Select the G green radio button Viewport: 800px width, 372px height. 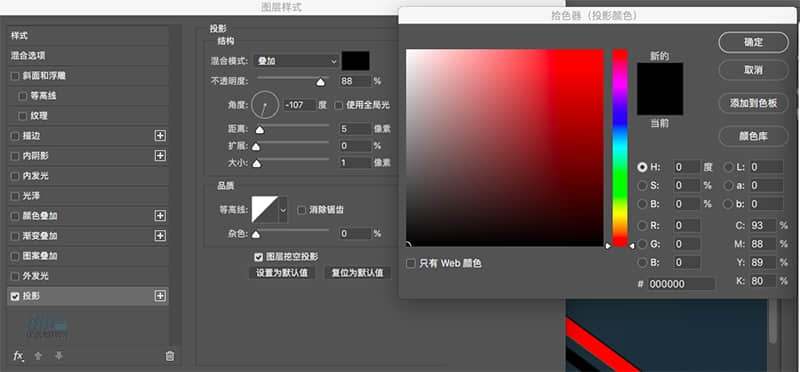tap(642, 244)
